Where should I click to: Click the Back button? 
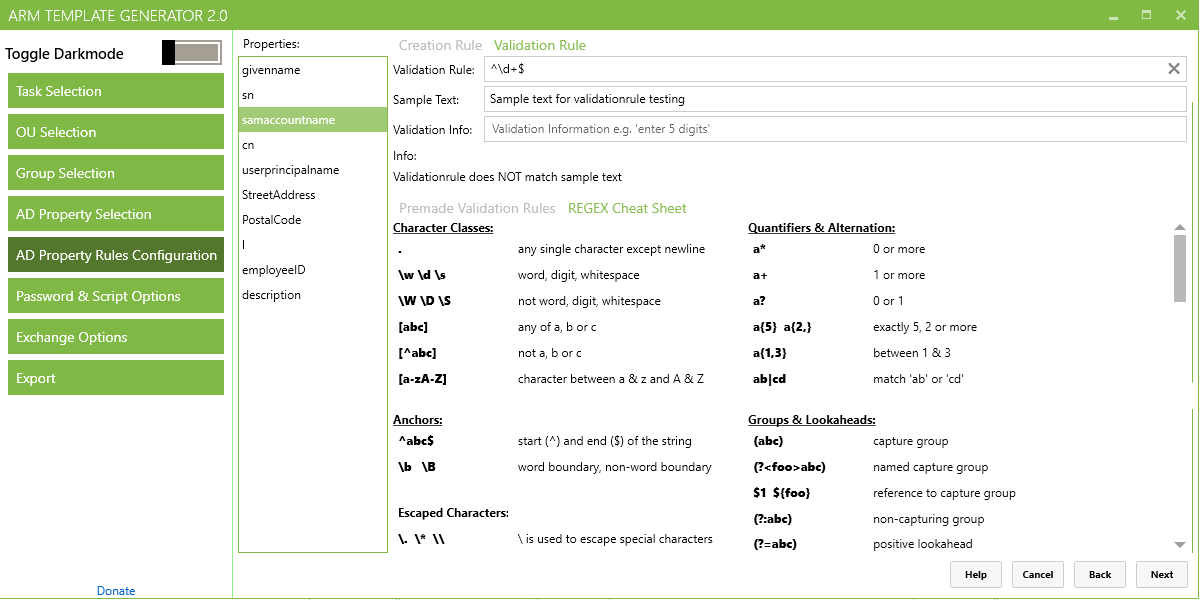click(x=1100, y=574)
